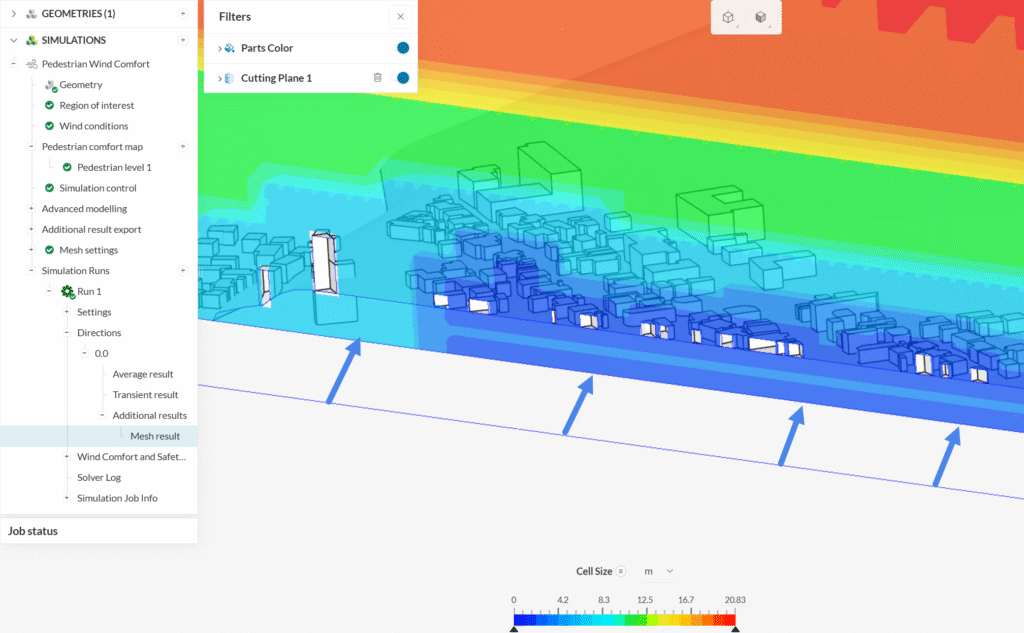Click the right max handle on color legend
The width and height of the screenshot is (1024, 633).
click(x=735, y=628)
